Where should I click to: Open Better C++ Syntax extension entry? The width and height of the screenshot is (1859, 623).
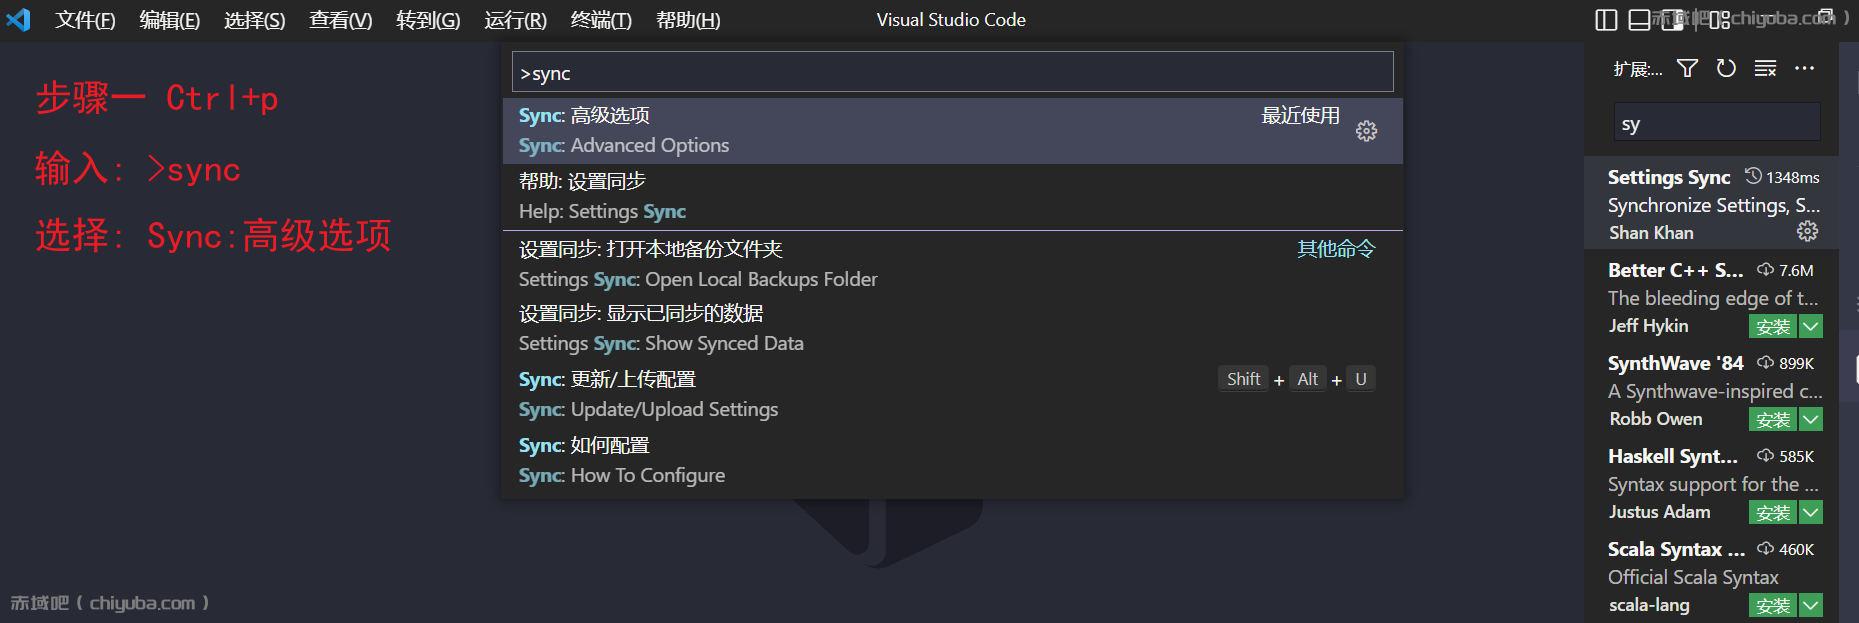(1712, 296)
